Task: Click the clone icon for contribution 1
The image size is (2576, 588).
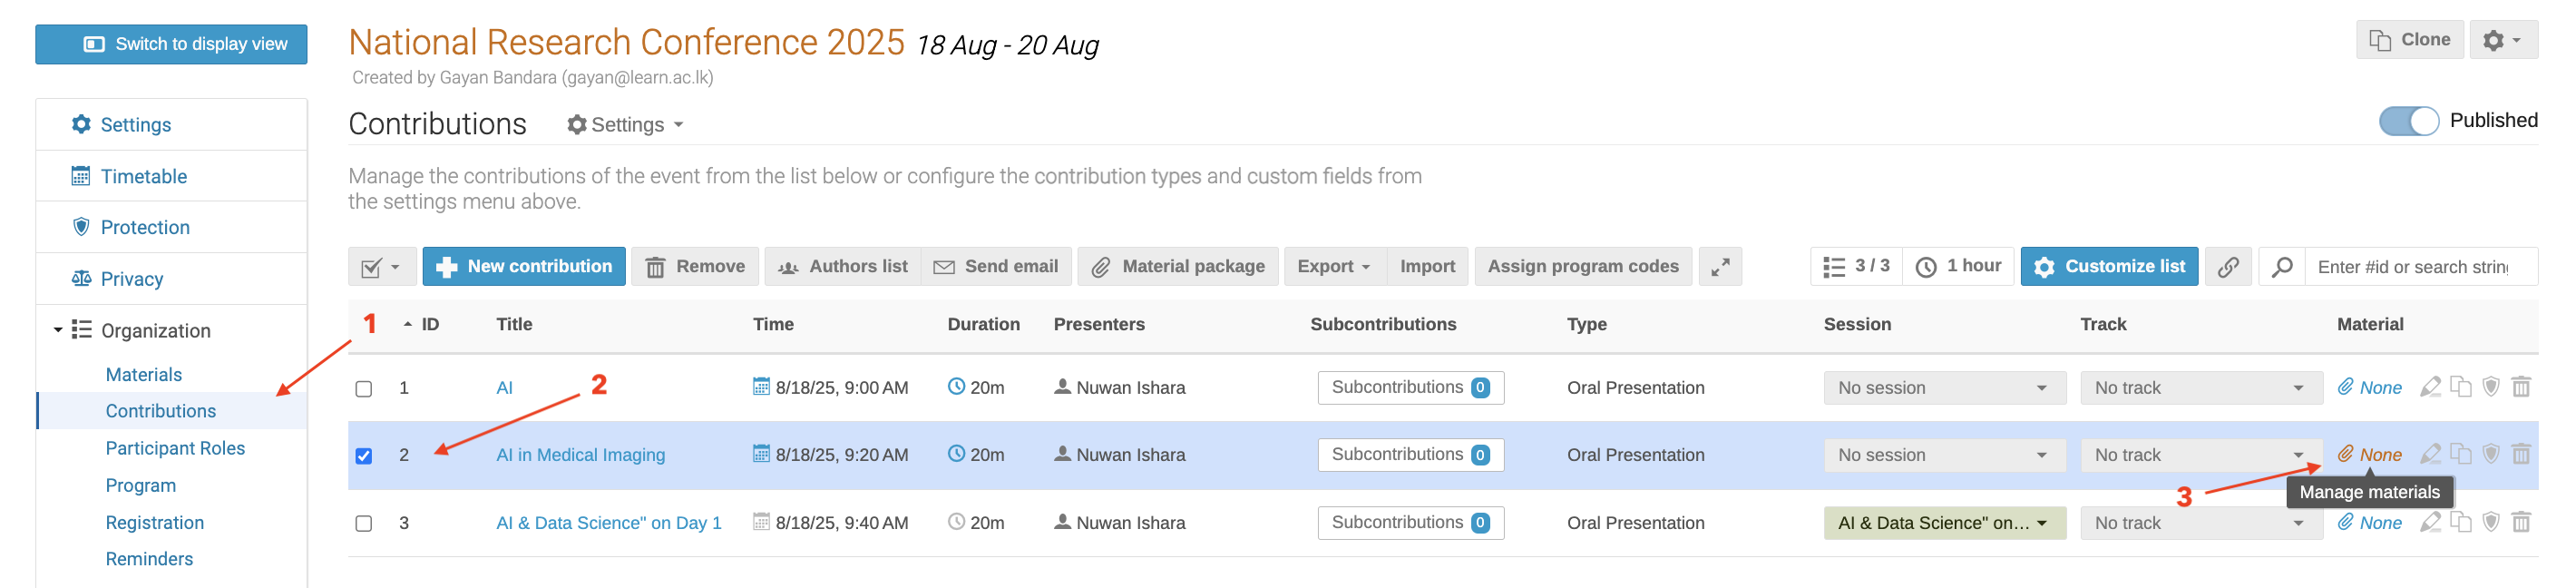Action: [x=2460, y=387]
